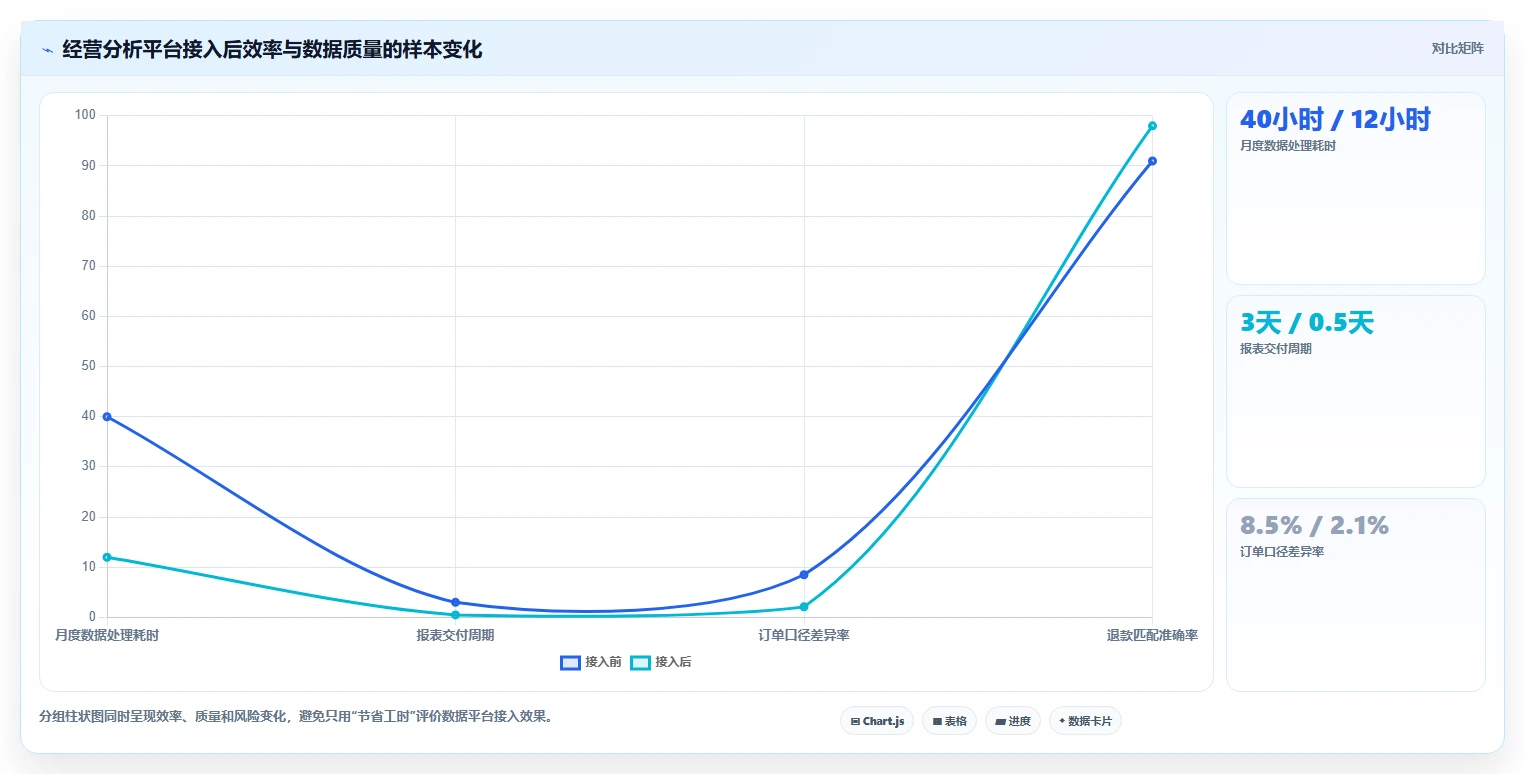Click the teal 接入后 legend color box

click(x=640, y=662)
